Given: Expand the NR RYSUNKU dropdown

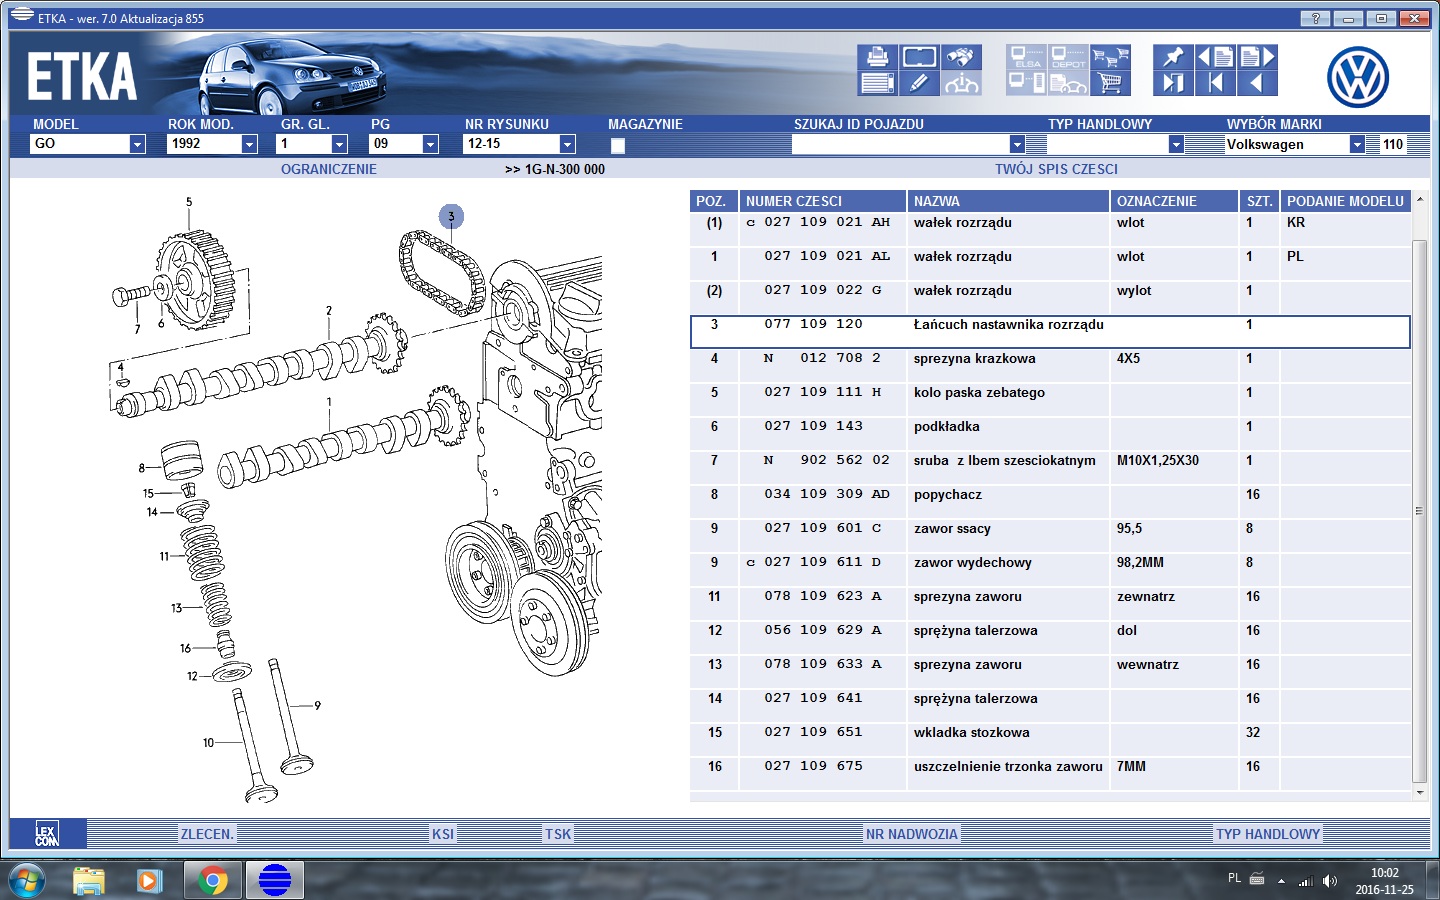Looking at the screenshot, I should click(567, 144).
